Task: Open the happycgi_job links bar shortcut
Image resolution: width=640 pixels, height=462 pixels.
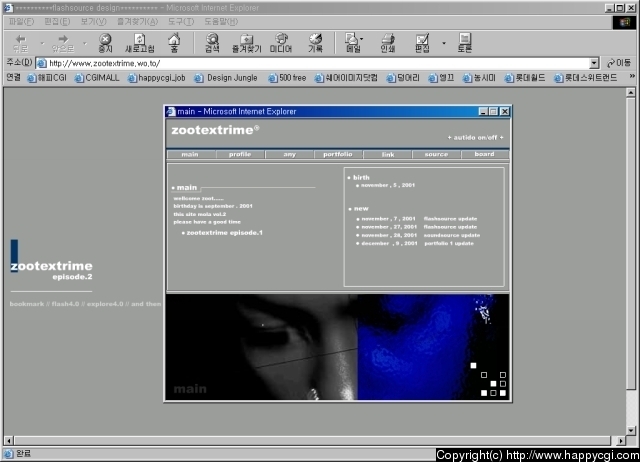Action: point(157,78)
